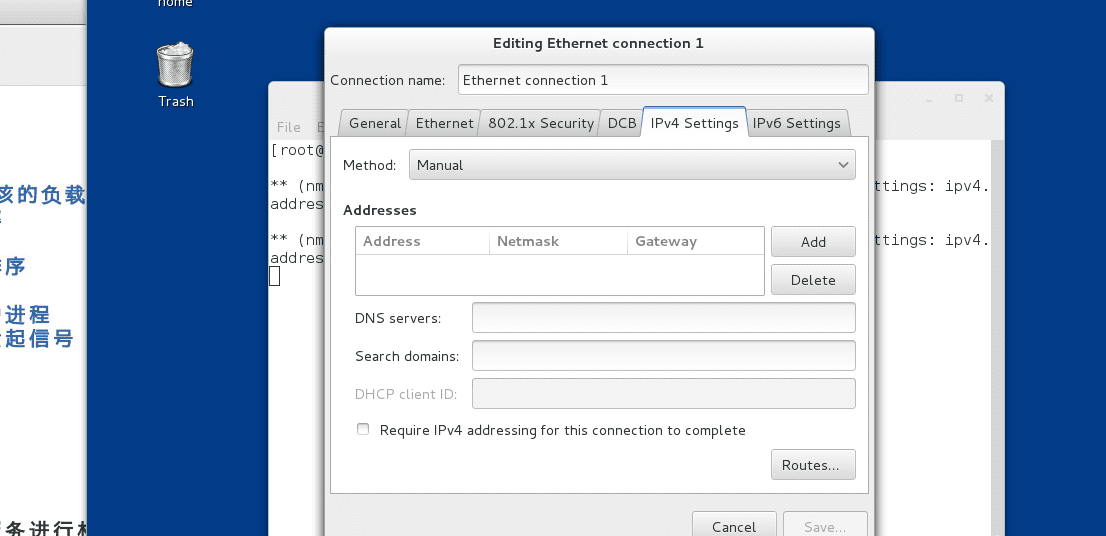This screenshot has width=1106, height=536.
Task: Cancel editing the Ethernet connection
Action: tap(734, 526)
